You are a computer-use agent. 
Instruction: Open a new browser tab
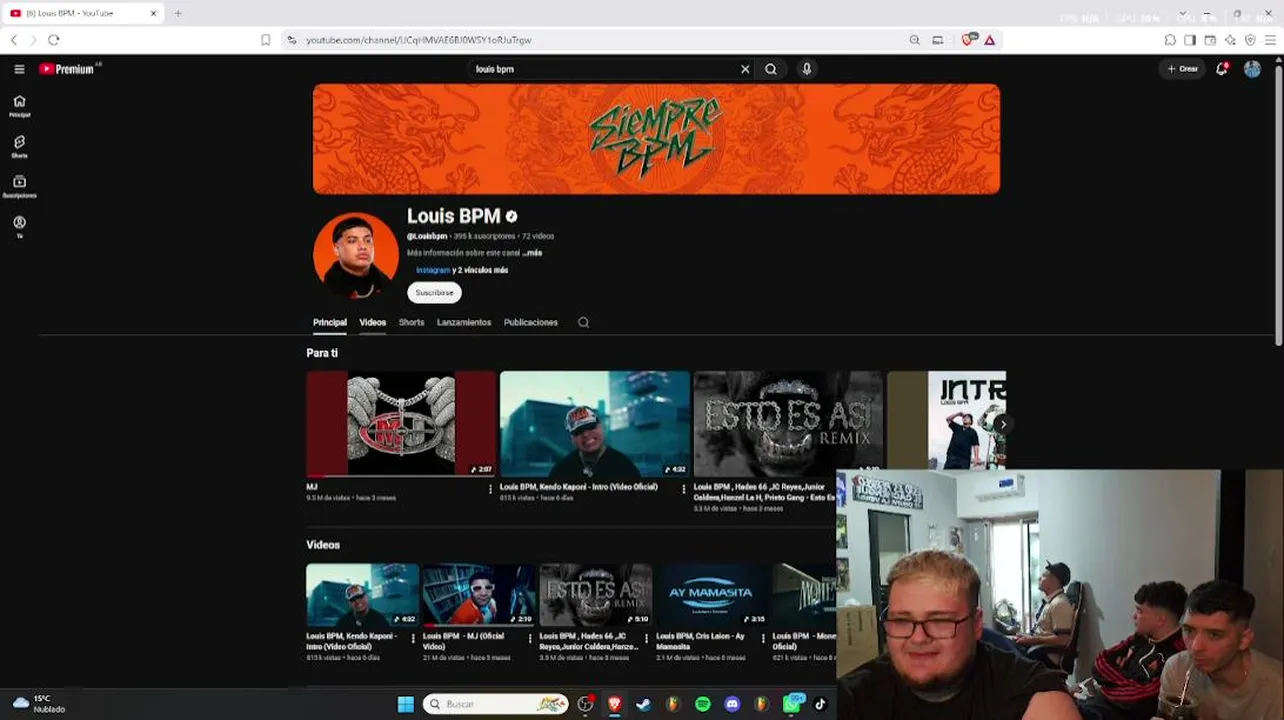tap(178, 13)
